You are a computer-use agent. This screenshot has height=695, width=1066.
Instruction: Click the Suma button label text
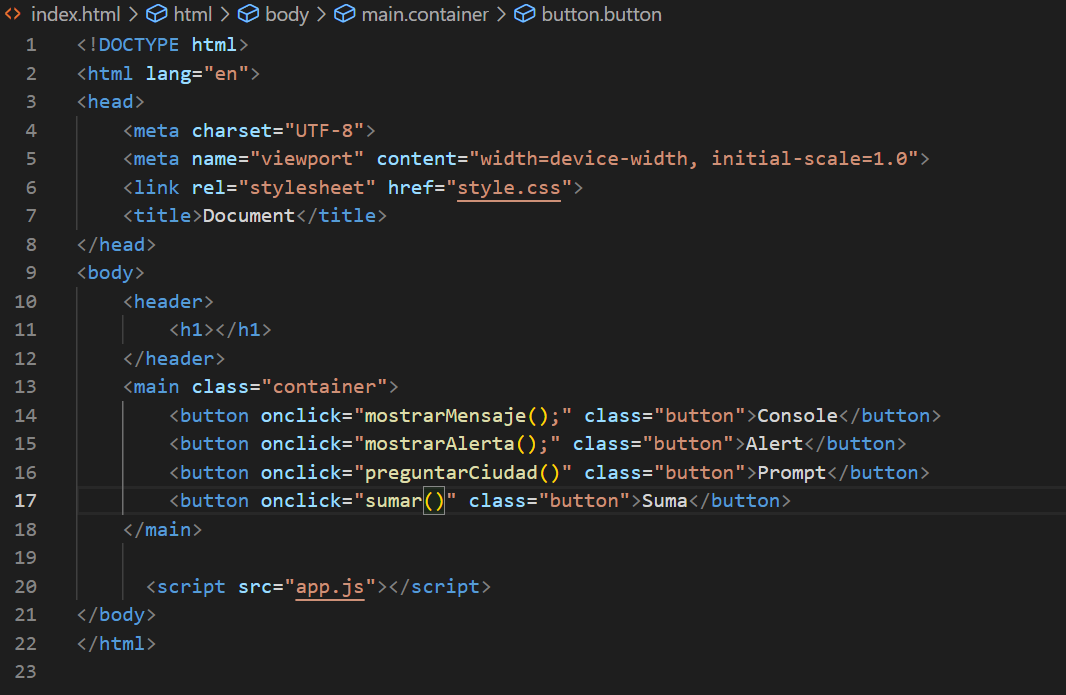[x=665, y=501]
